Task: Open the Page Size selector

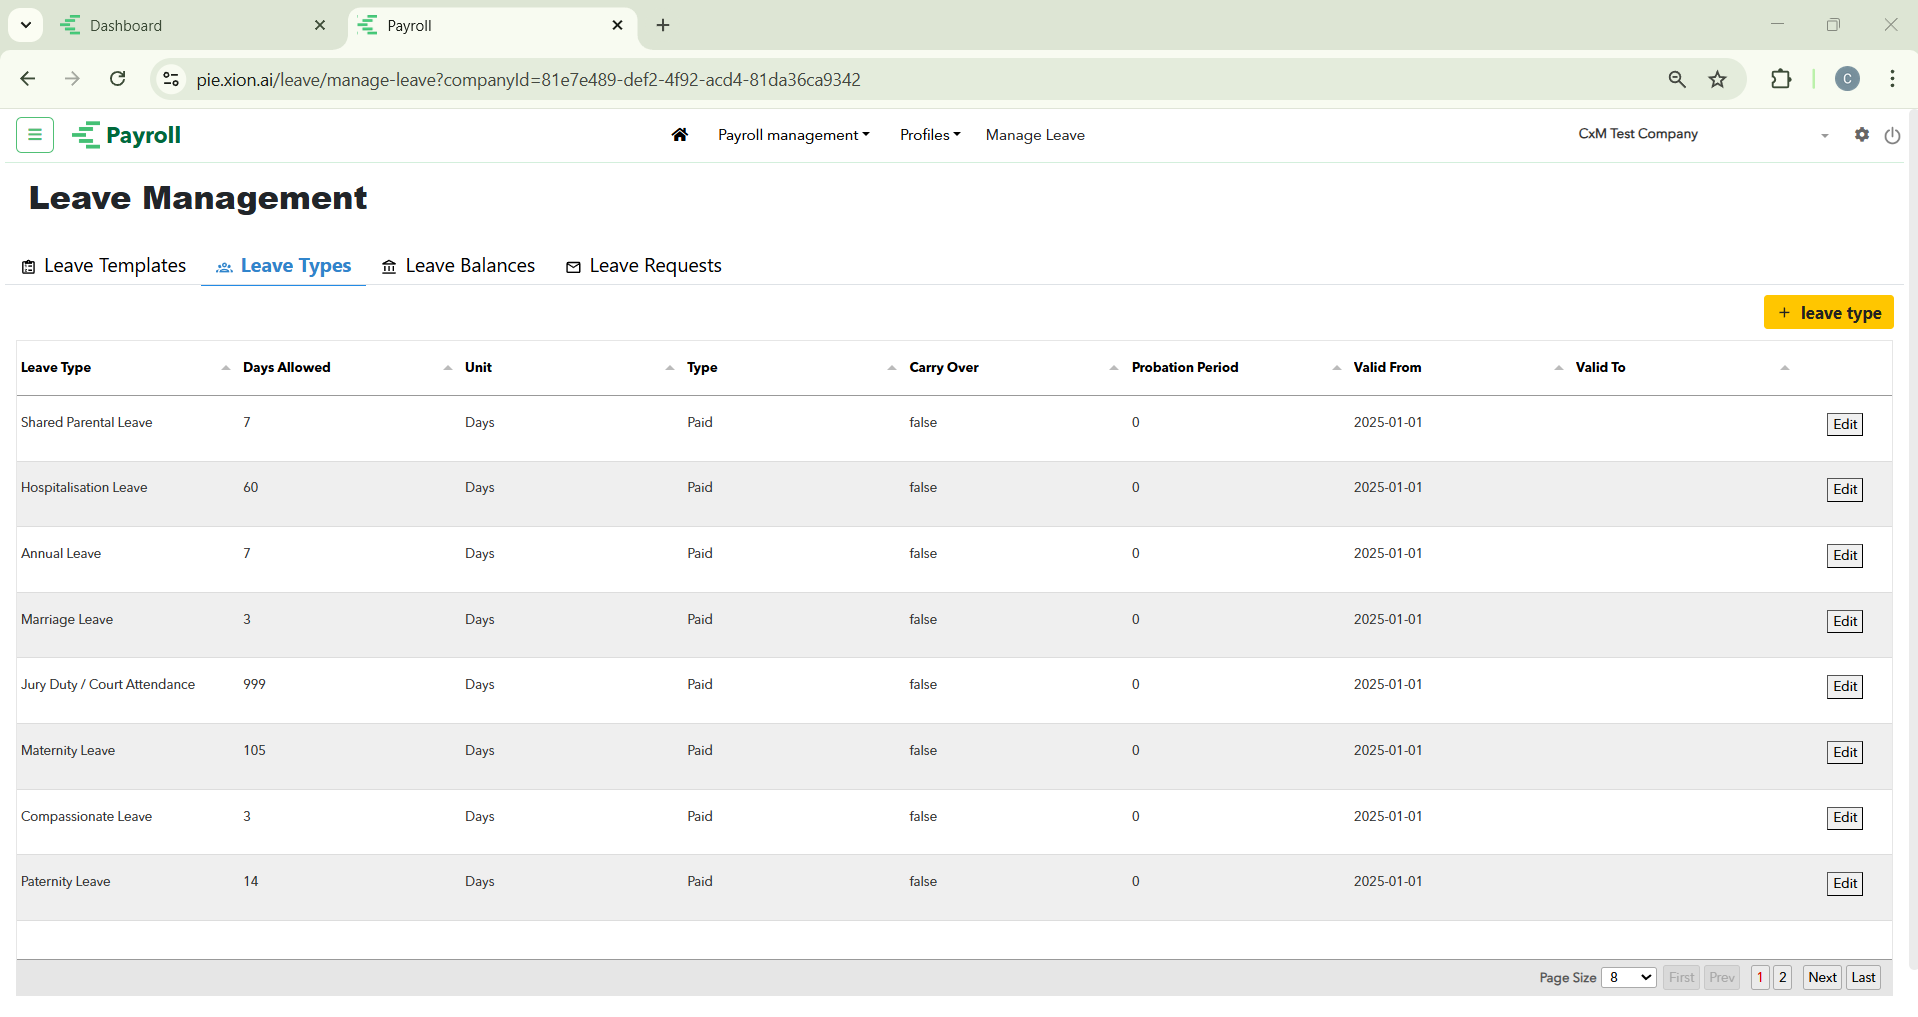Action: [x=1628, y=977]
